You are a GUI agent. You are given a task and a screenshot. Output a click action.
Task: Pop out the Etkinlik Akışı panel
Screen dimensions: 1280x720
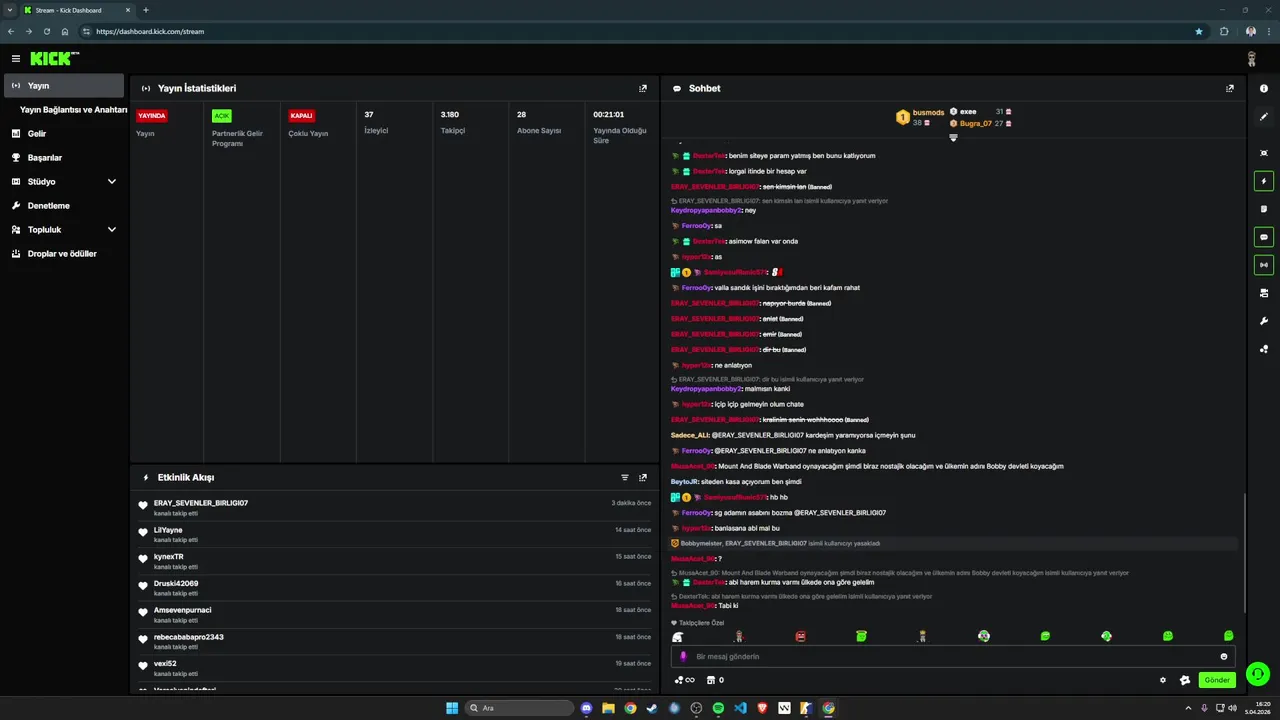[x=643, y=478]
